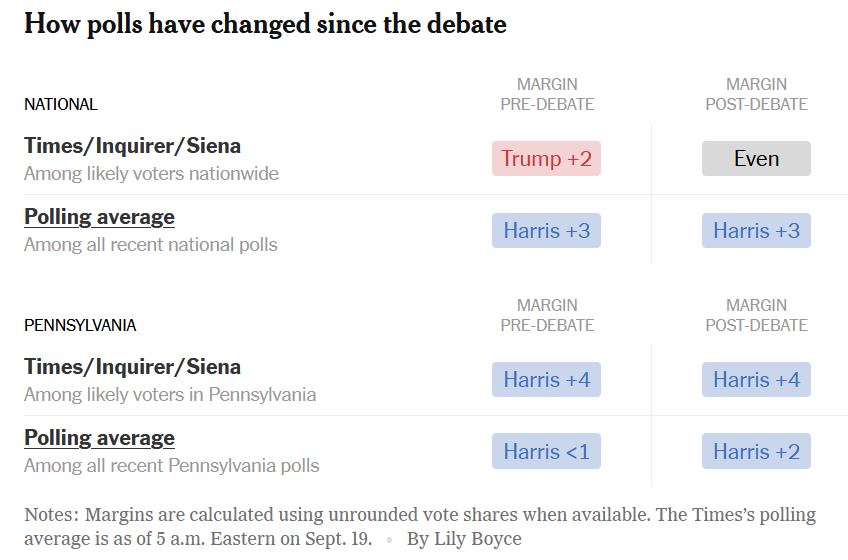848x560 pixels.
Task: Click Pennsylvania pre-debate Harris +4 badge
Action: [x=546, y=380]
